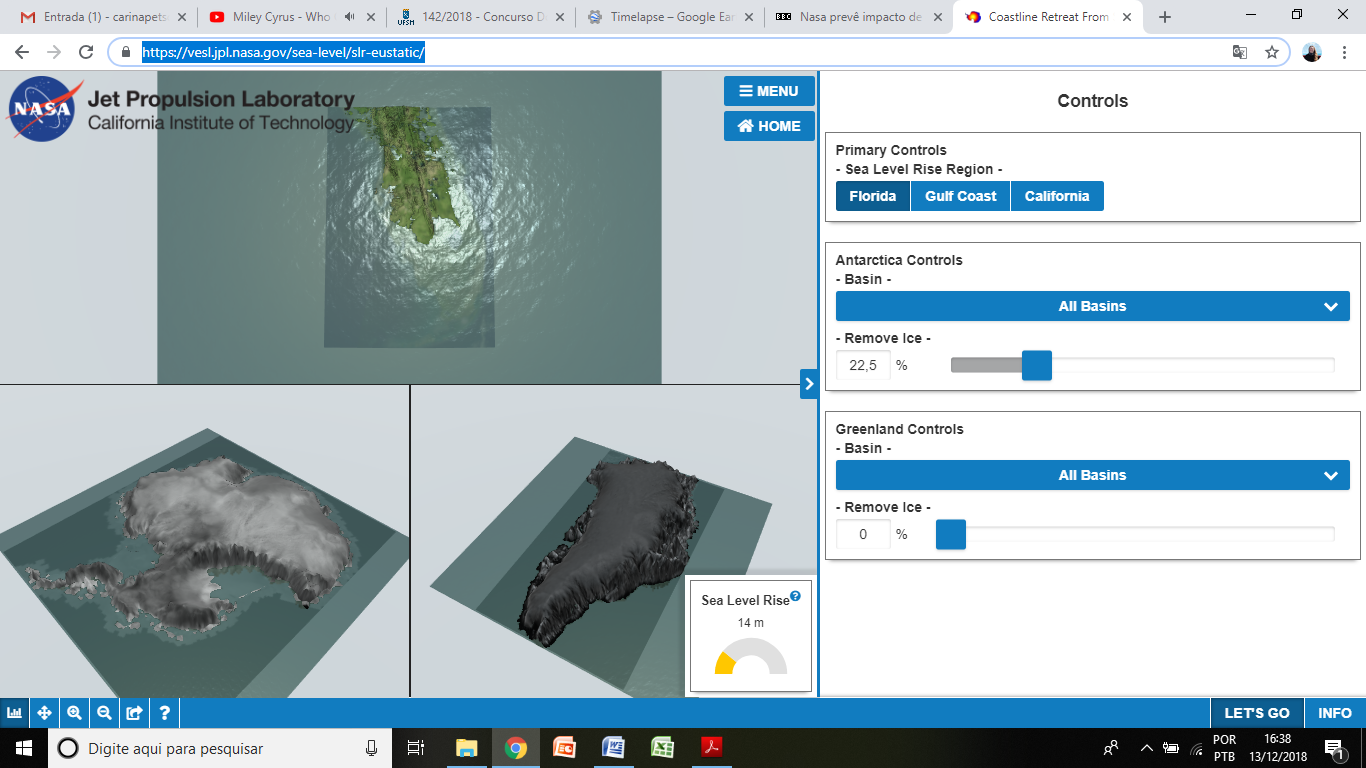1366x768 pixels.
Task: Expand Antarctica All Basins dropdown
Action: click(x=1092, y=306)
